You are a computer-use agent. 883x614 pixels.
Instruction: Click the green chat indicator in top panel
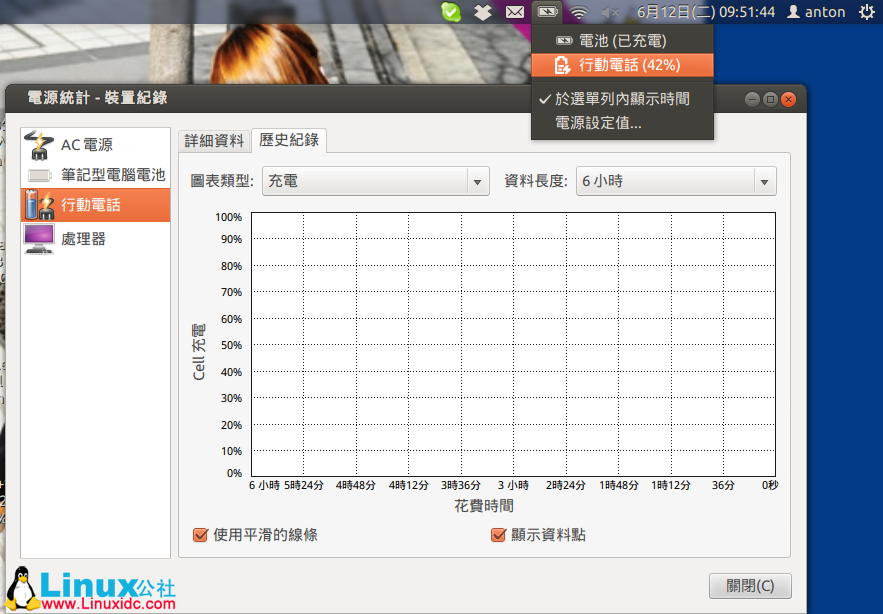(x=451, y=12)
